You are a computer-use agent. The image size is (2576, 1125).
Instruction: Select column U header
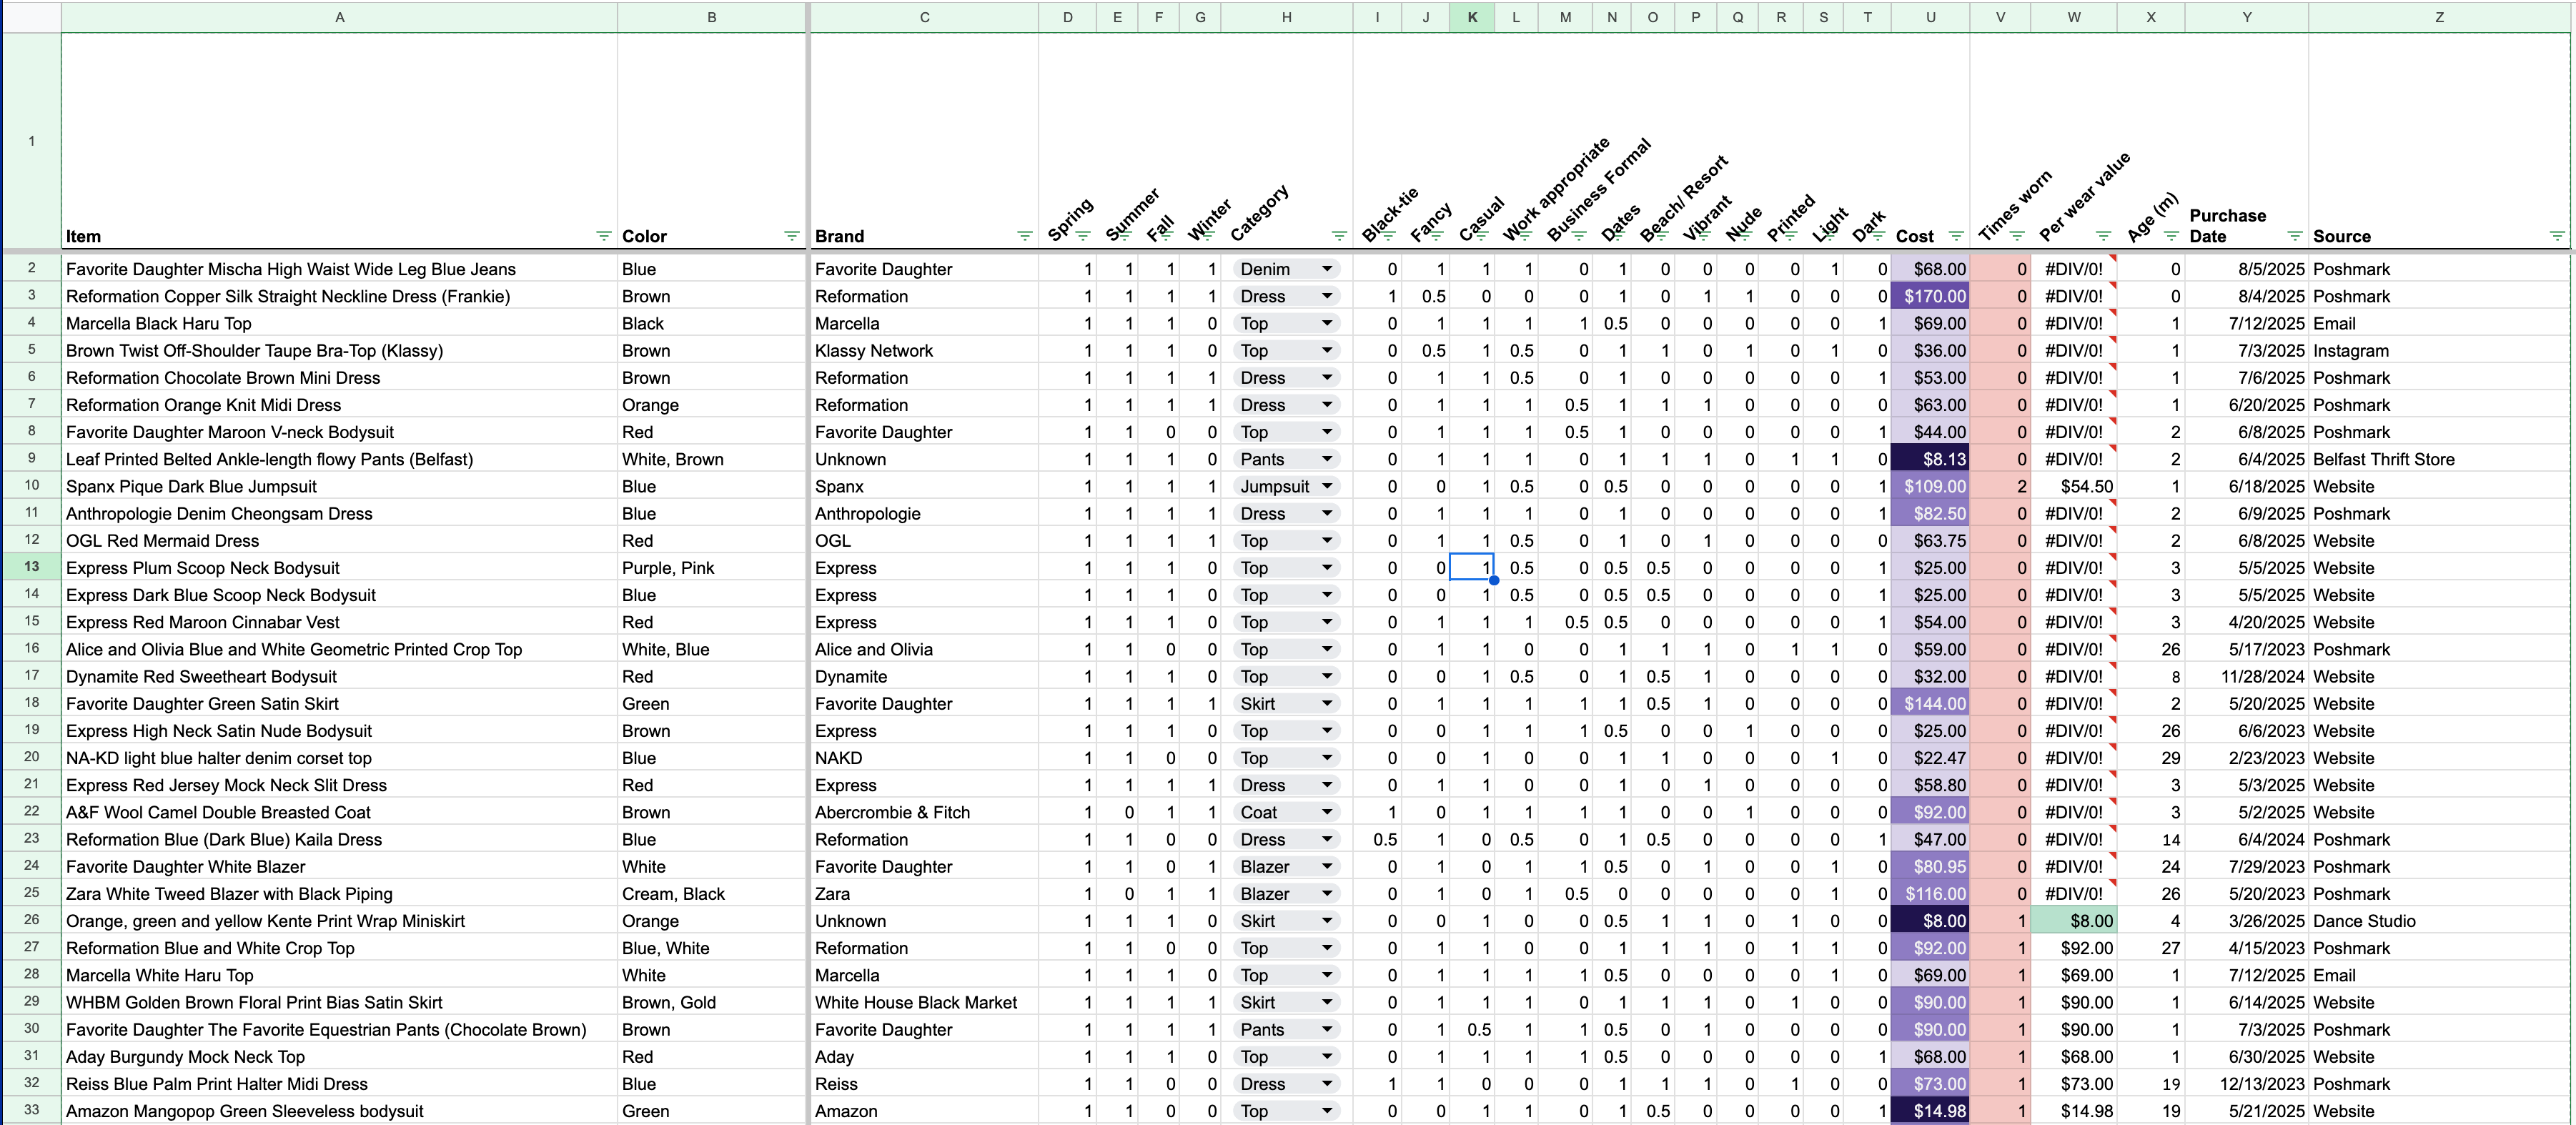[1929, 17]
